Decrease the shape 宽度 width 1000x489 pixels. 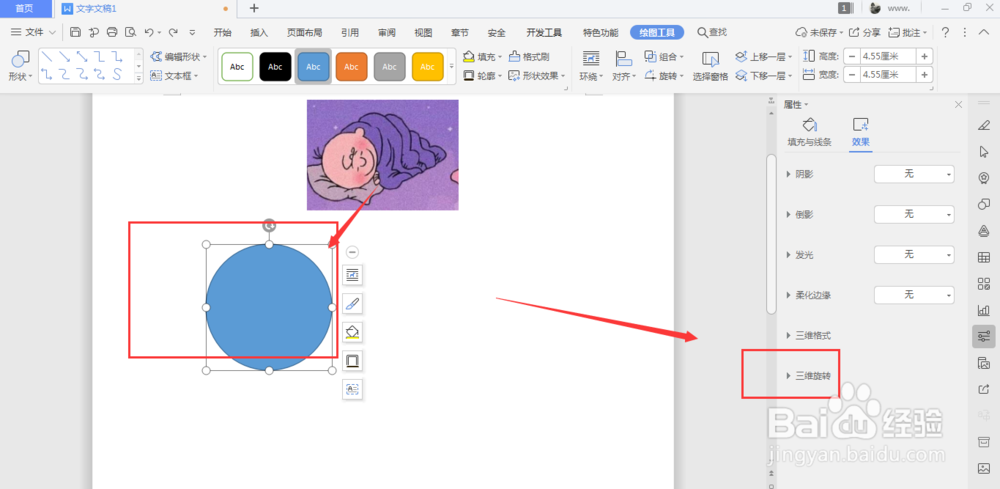pos(851,75)
